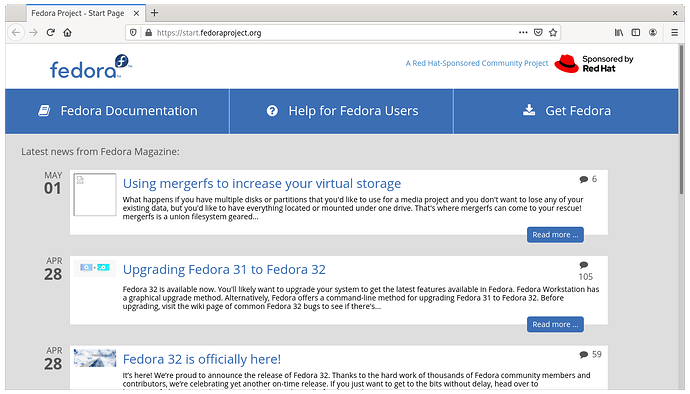Open the Library bookmarks and history icon

coord(619,33)
